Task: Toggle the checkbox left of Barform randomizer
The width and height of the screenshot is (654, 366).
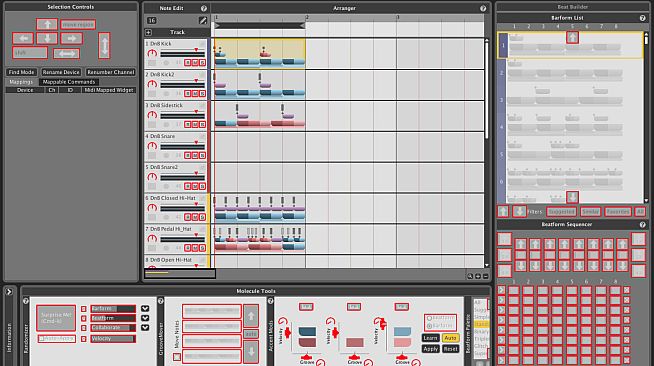Action: coord(83,309)
